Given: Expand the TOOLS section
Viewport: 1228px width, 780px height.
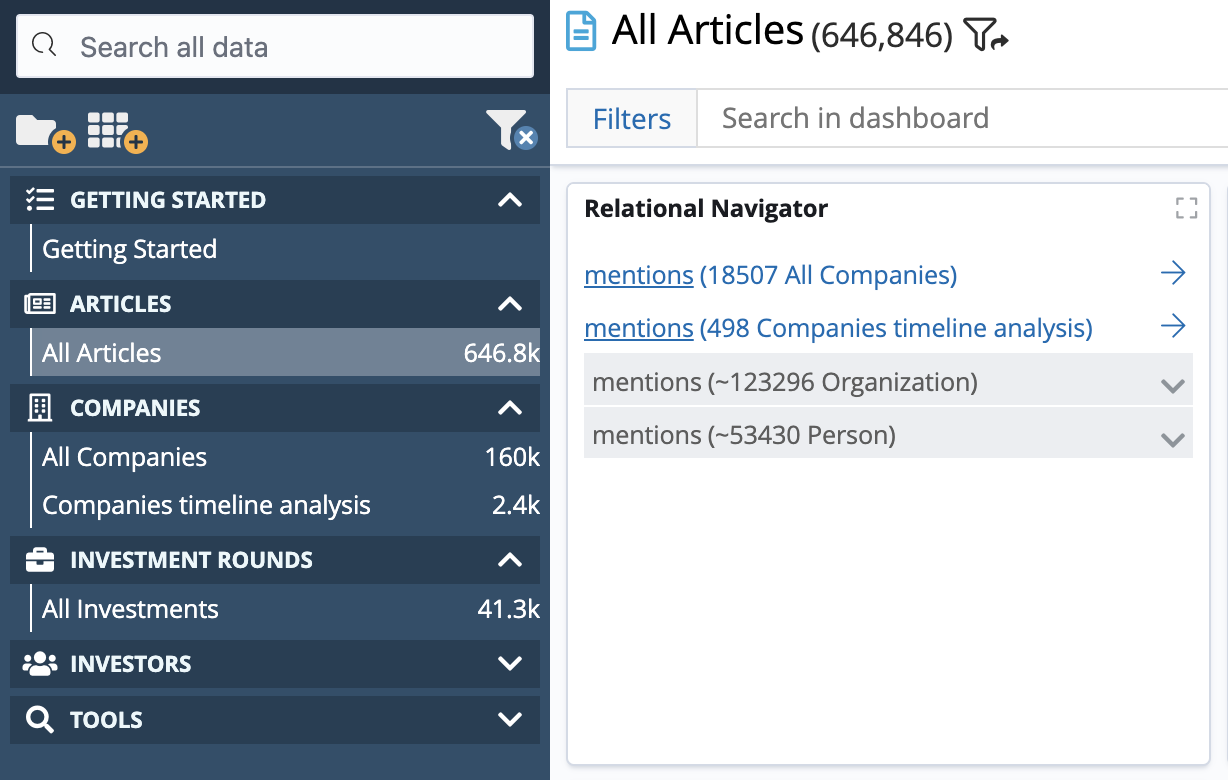Looking at the screenshot, I should (x=510, y=720).
